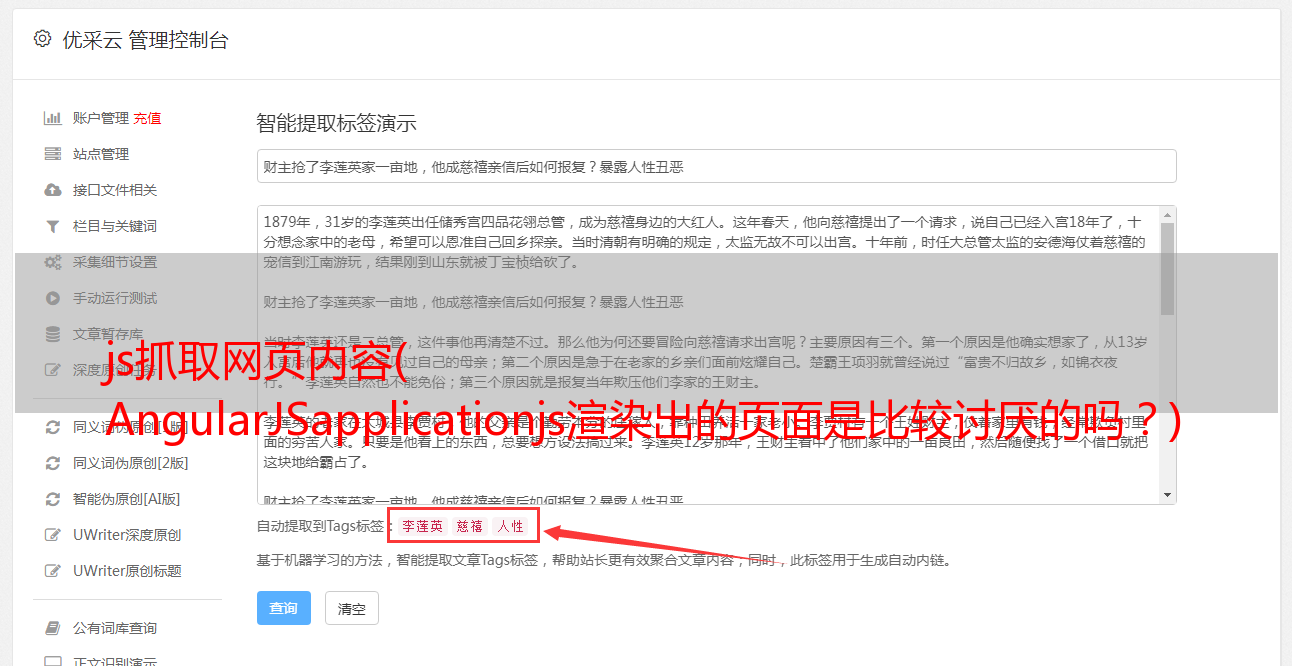The image size is (1292, 666).
Task: Select the 李莲英 tag
Action: [x=423, y=526]
